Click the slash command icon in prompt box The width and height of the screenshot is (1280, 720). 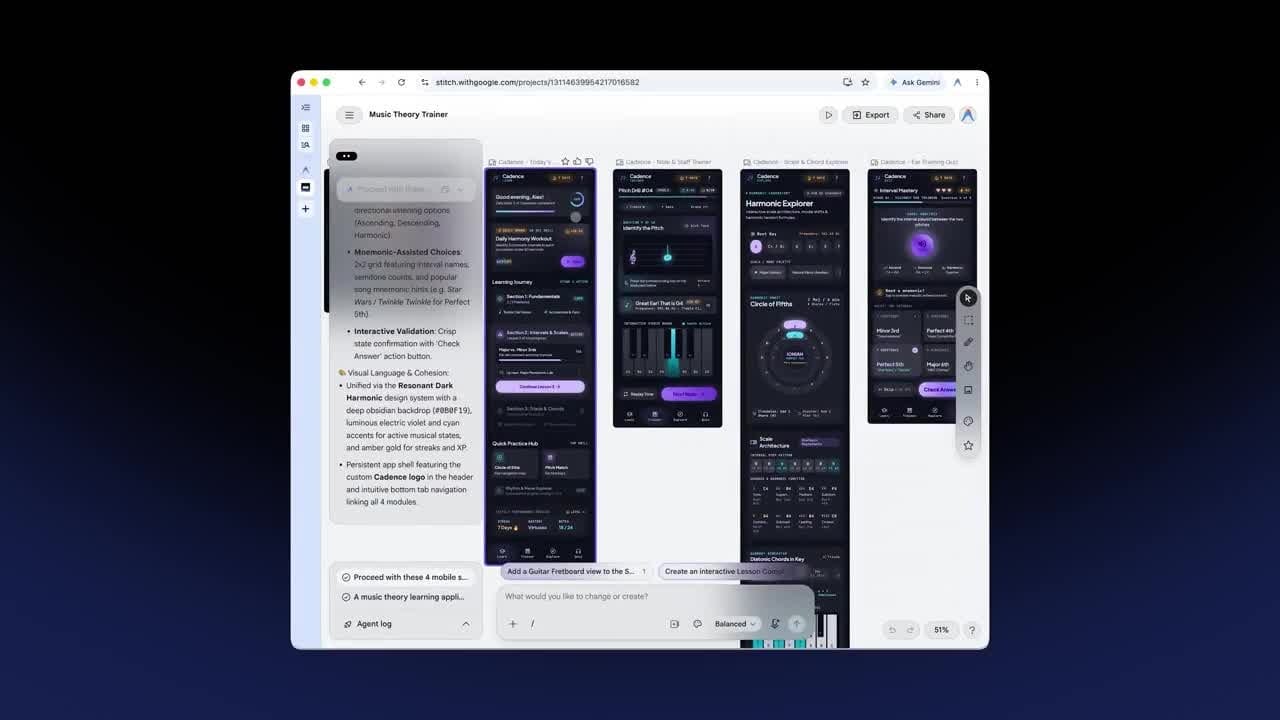pyautogui.click(x=533, y=624)
